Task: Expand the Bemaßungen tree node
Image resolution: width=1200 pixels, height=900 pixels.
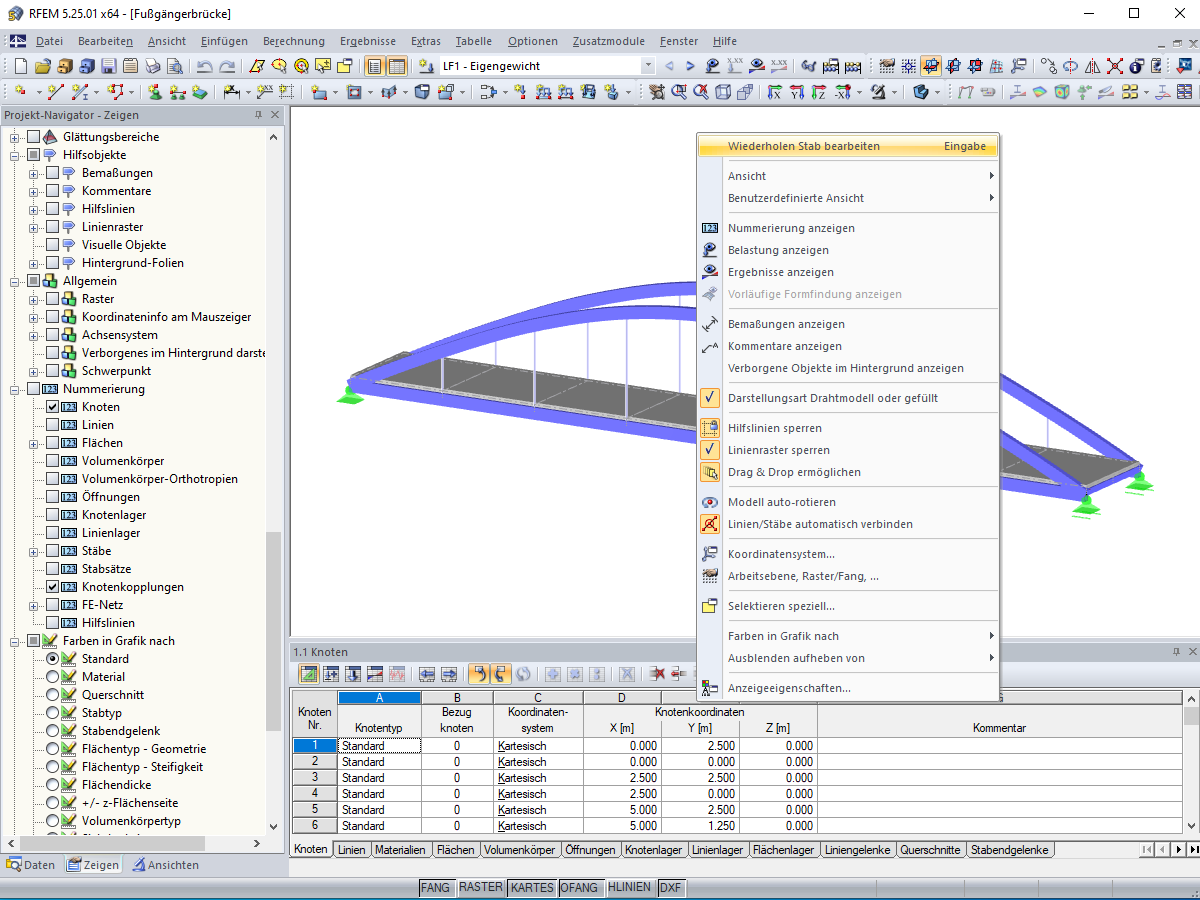Action: coord(34,173)
